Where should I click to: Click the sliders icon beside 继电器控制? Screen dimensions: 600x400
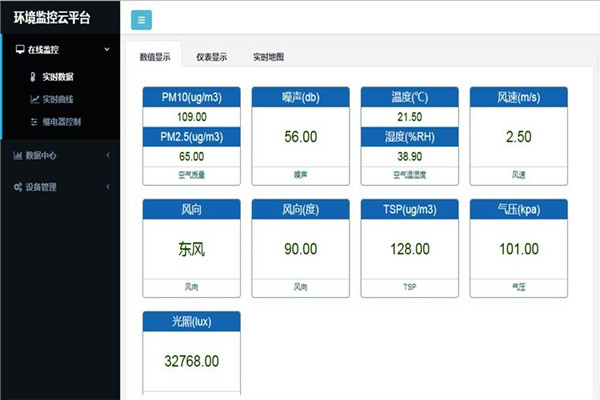click(x=34, y=121)
